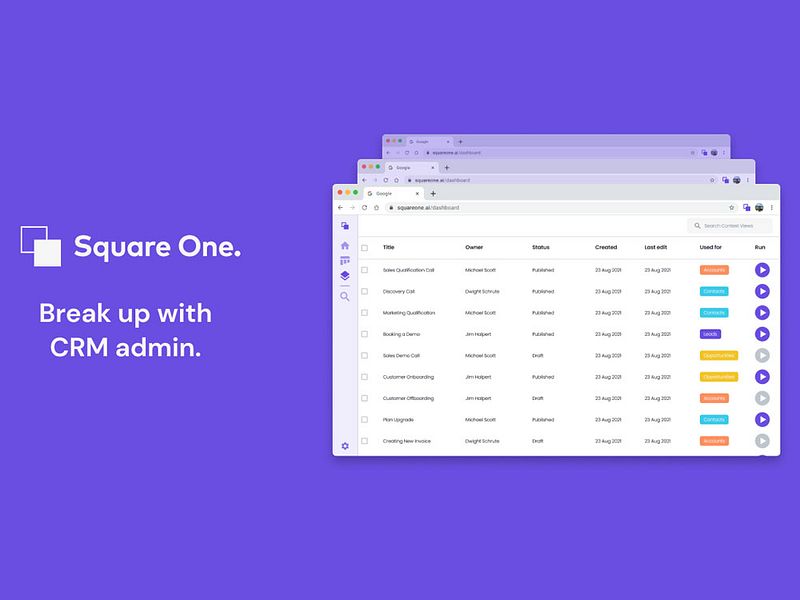Sort by the Last edit column header
Viewport: 800px width, 600px height.
(x=656, y=247)
